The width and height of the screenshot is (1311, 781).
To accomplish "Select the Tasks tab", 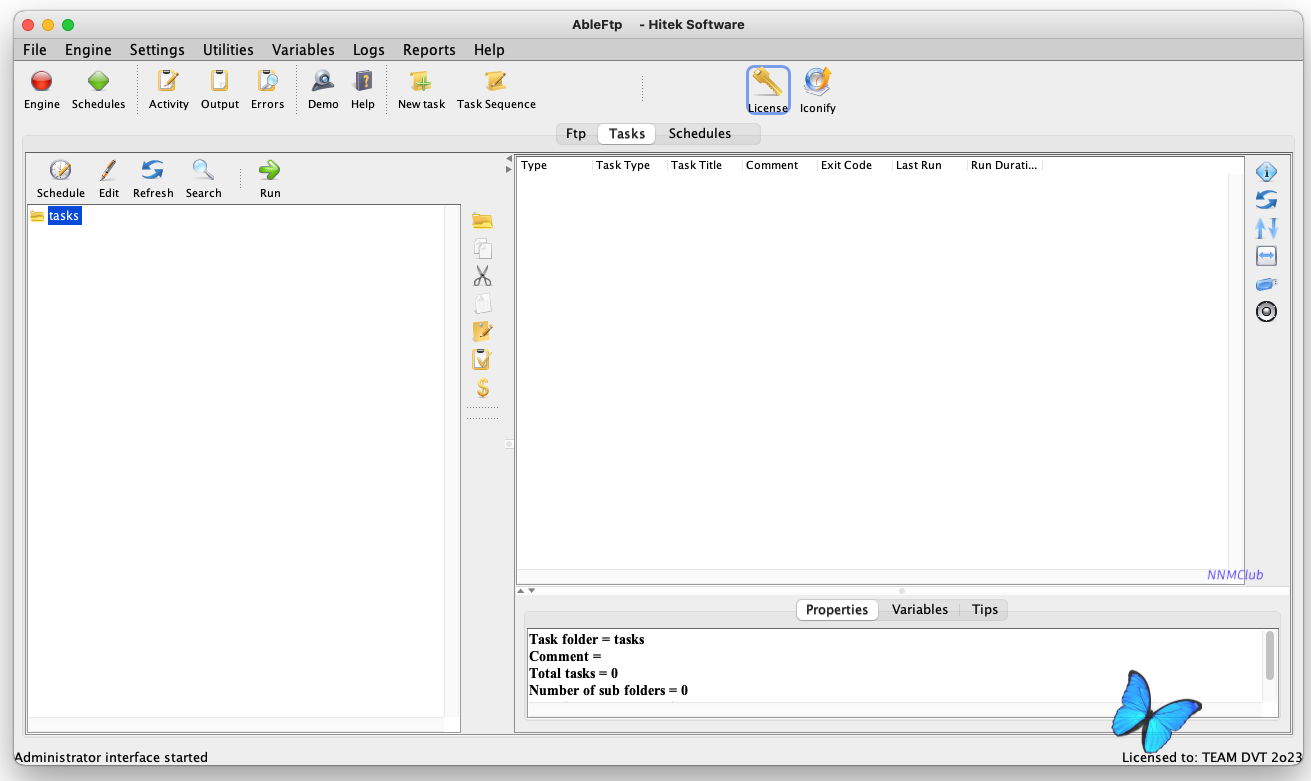I will pyautogui.click(x=627, y=134).
